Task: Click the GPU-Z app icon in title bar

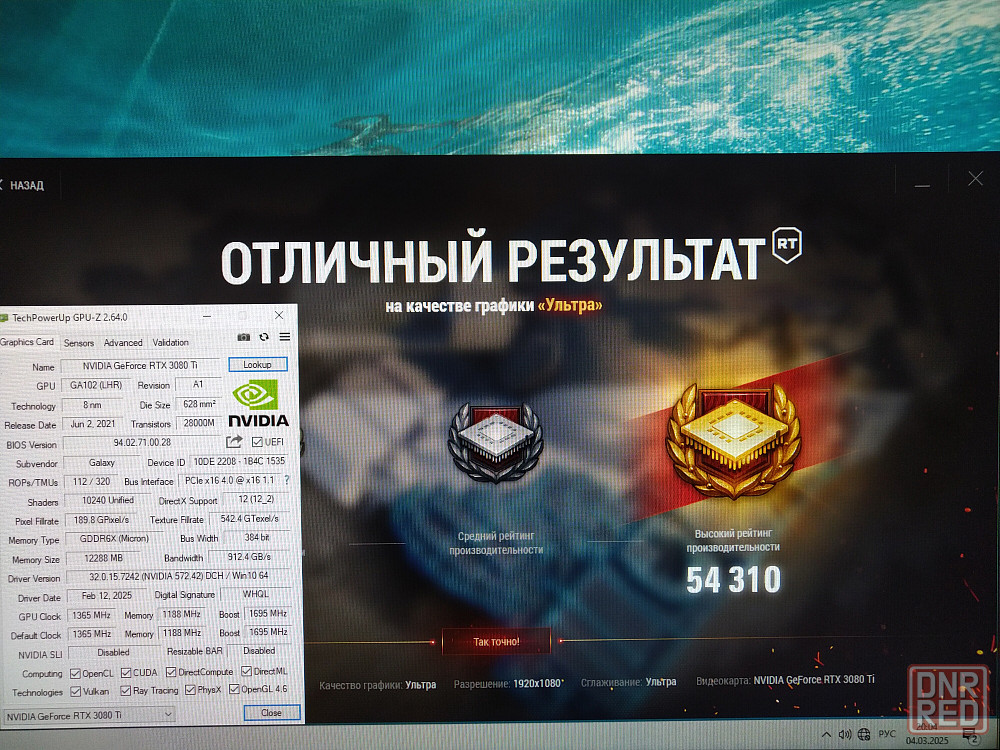Action: coord(4,318)
